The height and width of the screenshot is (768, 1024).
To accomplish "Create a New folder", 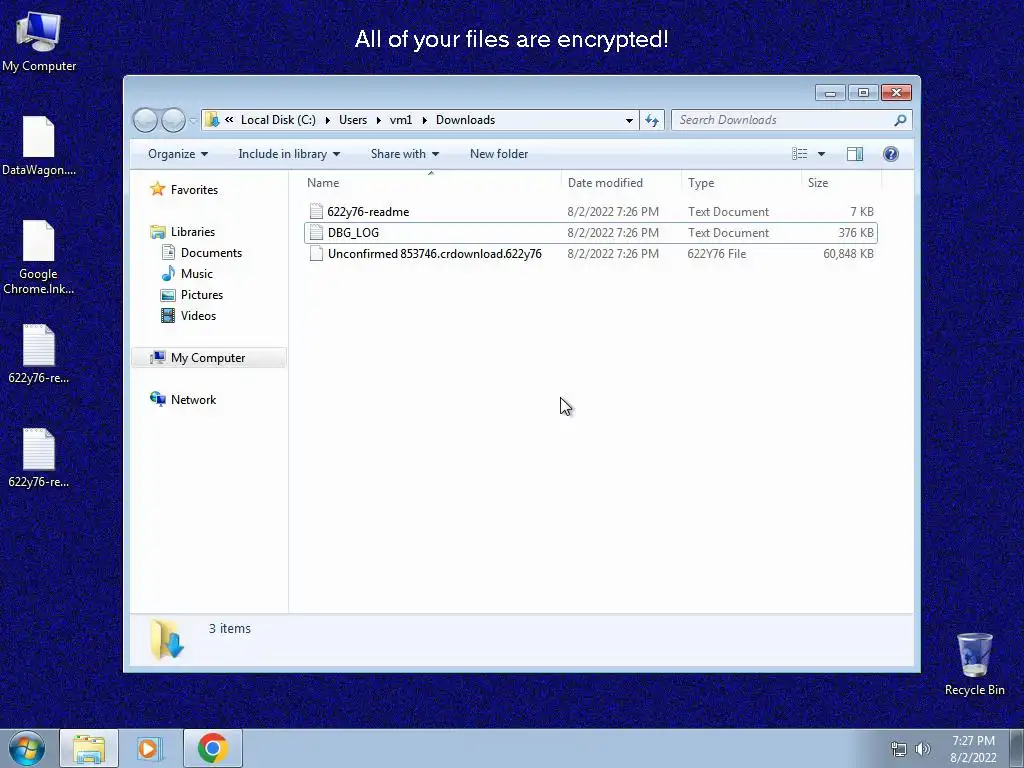I will tap(499, 154).
